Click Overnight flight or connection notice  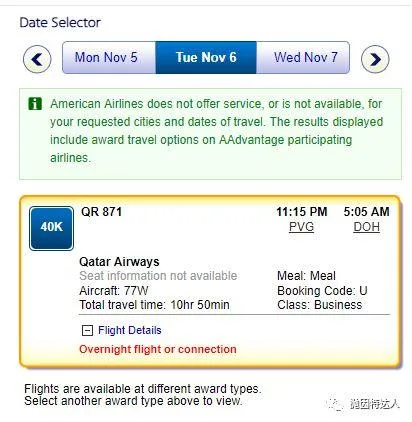(158, 349)
